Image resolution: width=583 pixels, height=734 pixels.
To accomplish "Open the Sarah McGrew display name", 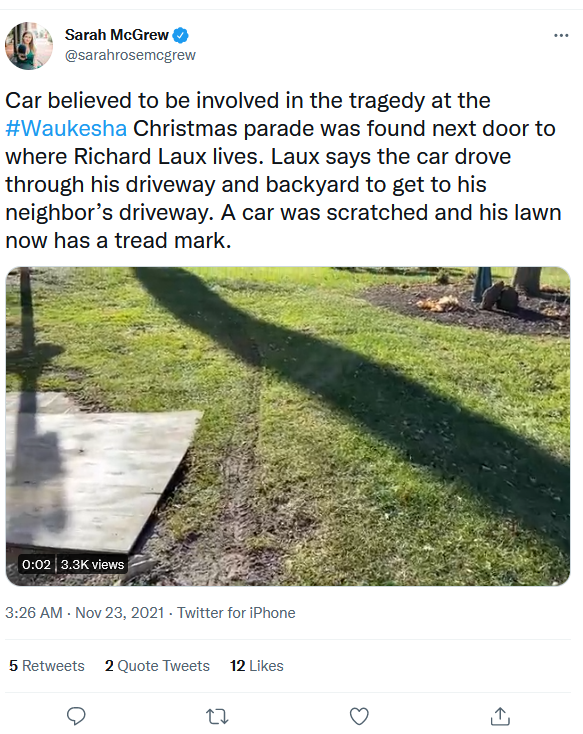I will click(x=117, y=35).
